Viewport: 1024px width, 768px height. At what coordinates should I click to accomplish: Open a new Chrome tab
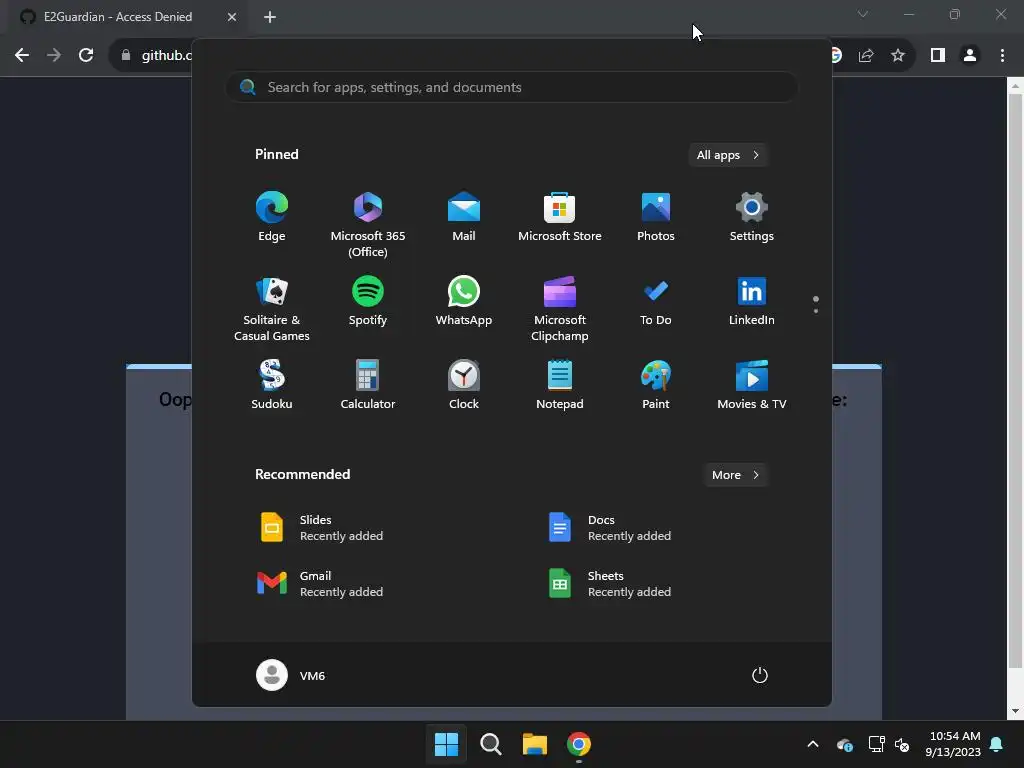pos(270,17)
